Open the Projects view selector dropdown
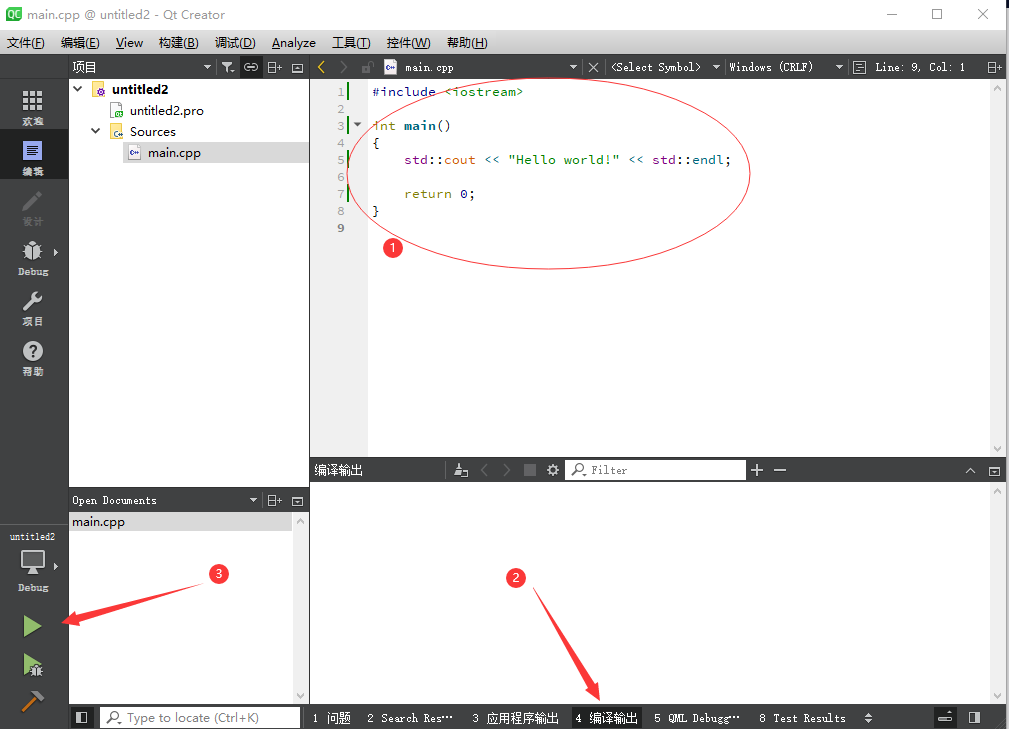This screenshot has width=1009, height=729. pyautogui.click(x=207, y=67)
